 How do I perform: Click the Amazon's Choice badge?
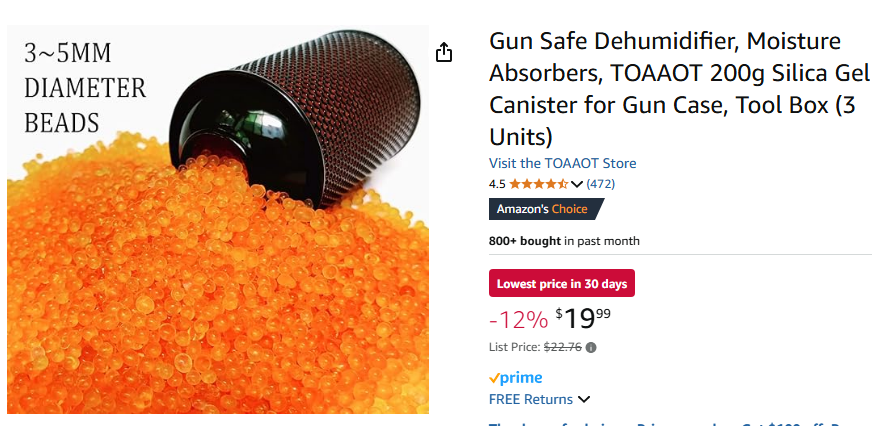click(546, 209)
